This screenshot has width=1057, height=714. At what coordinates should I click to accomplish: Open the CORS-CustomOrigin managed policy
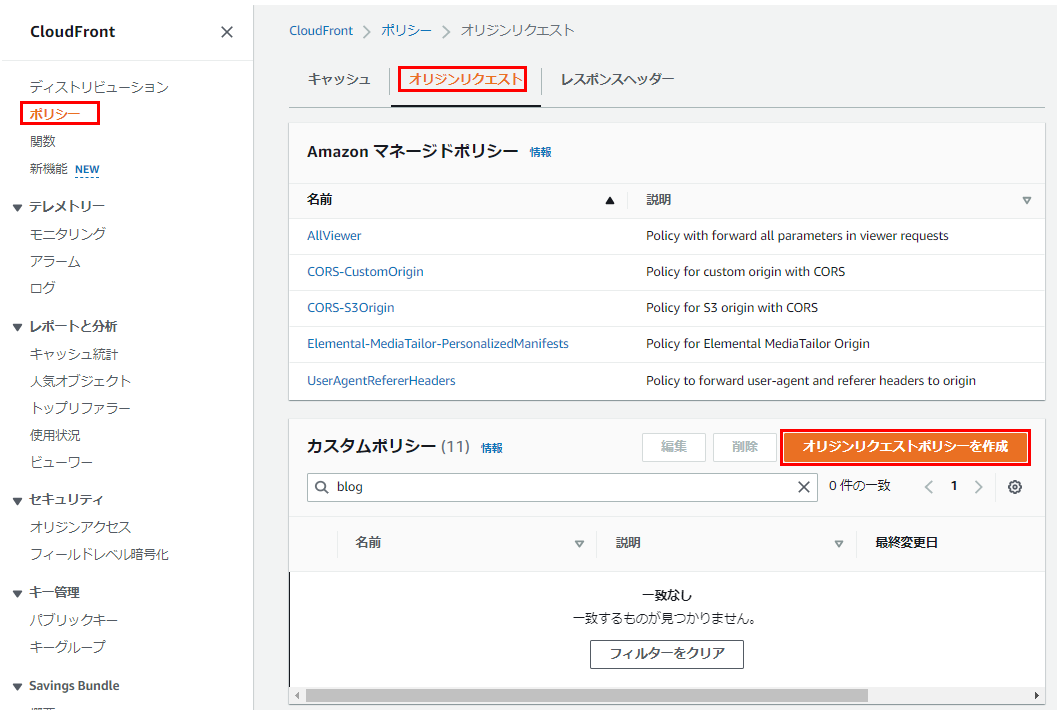point(365,272)
